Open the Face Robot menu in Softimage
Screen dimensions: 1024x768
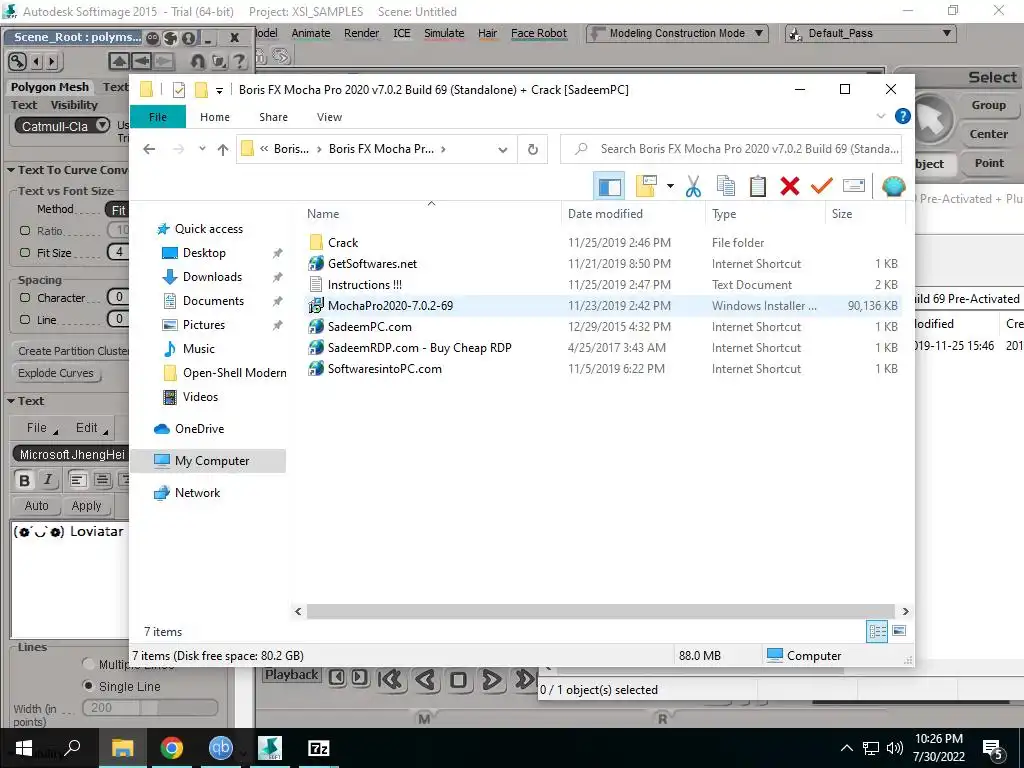tap(539, 33)
